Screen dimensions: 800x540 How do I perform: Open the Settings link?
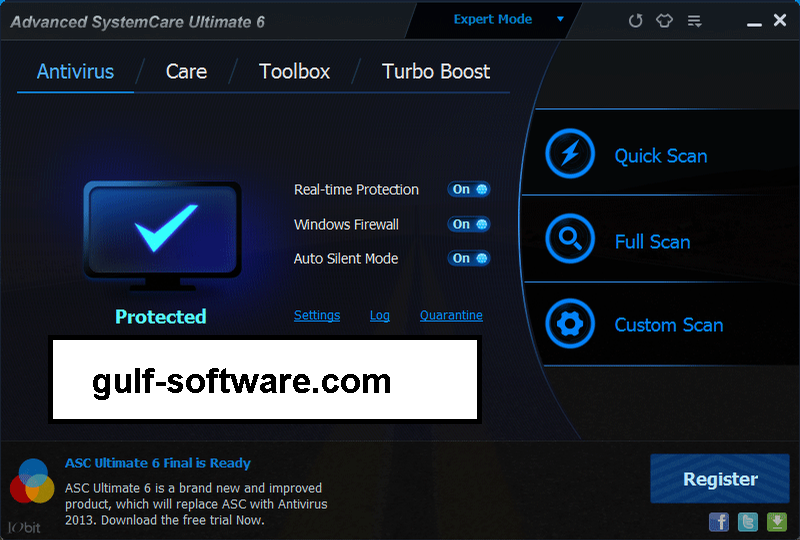[317, 315]
